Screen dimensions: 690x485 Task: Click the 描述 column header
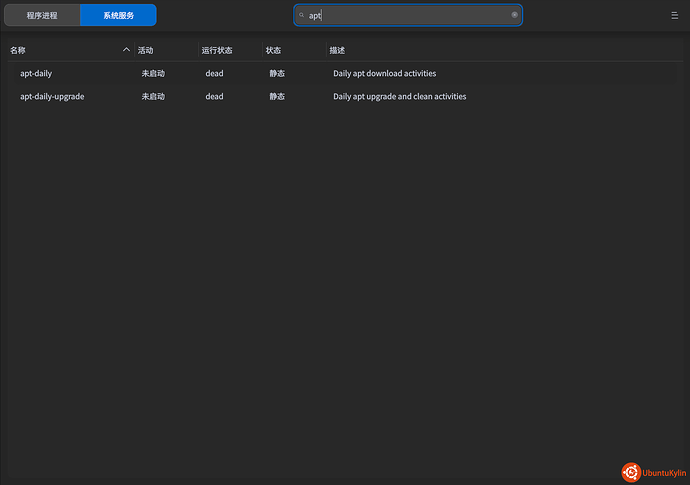coord(337,50)
